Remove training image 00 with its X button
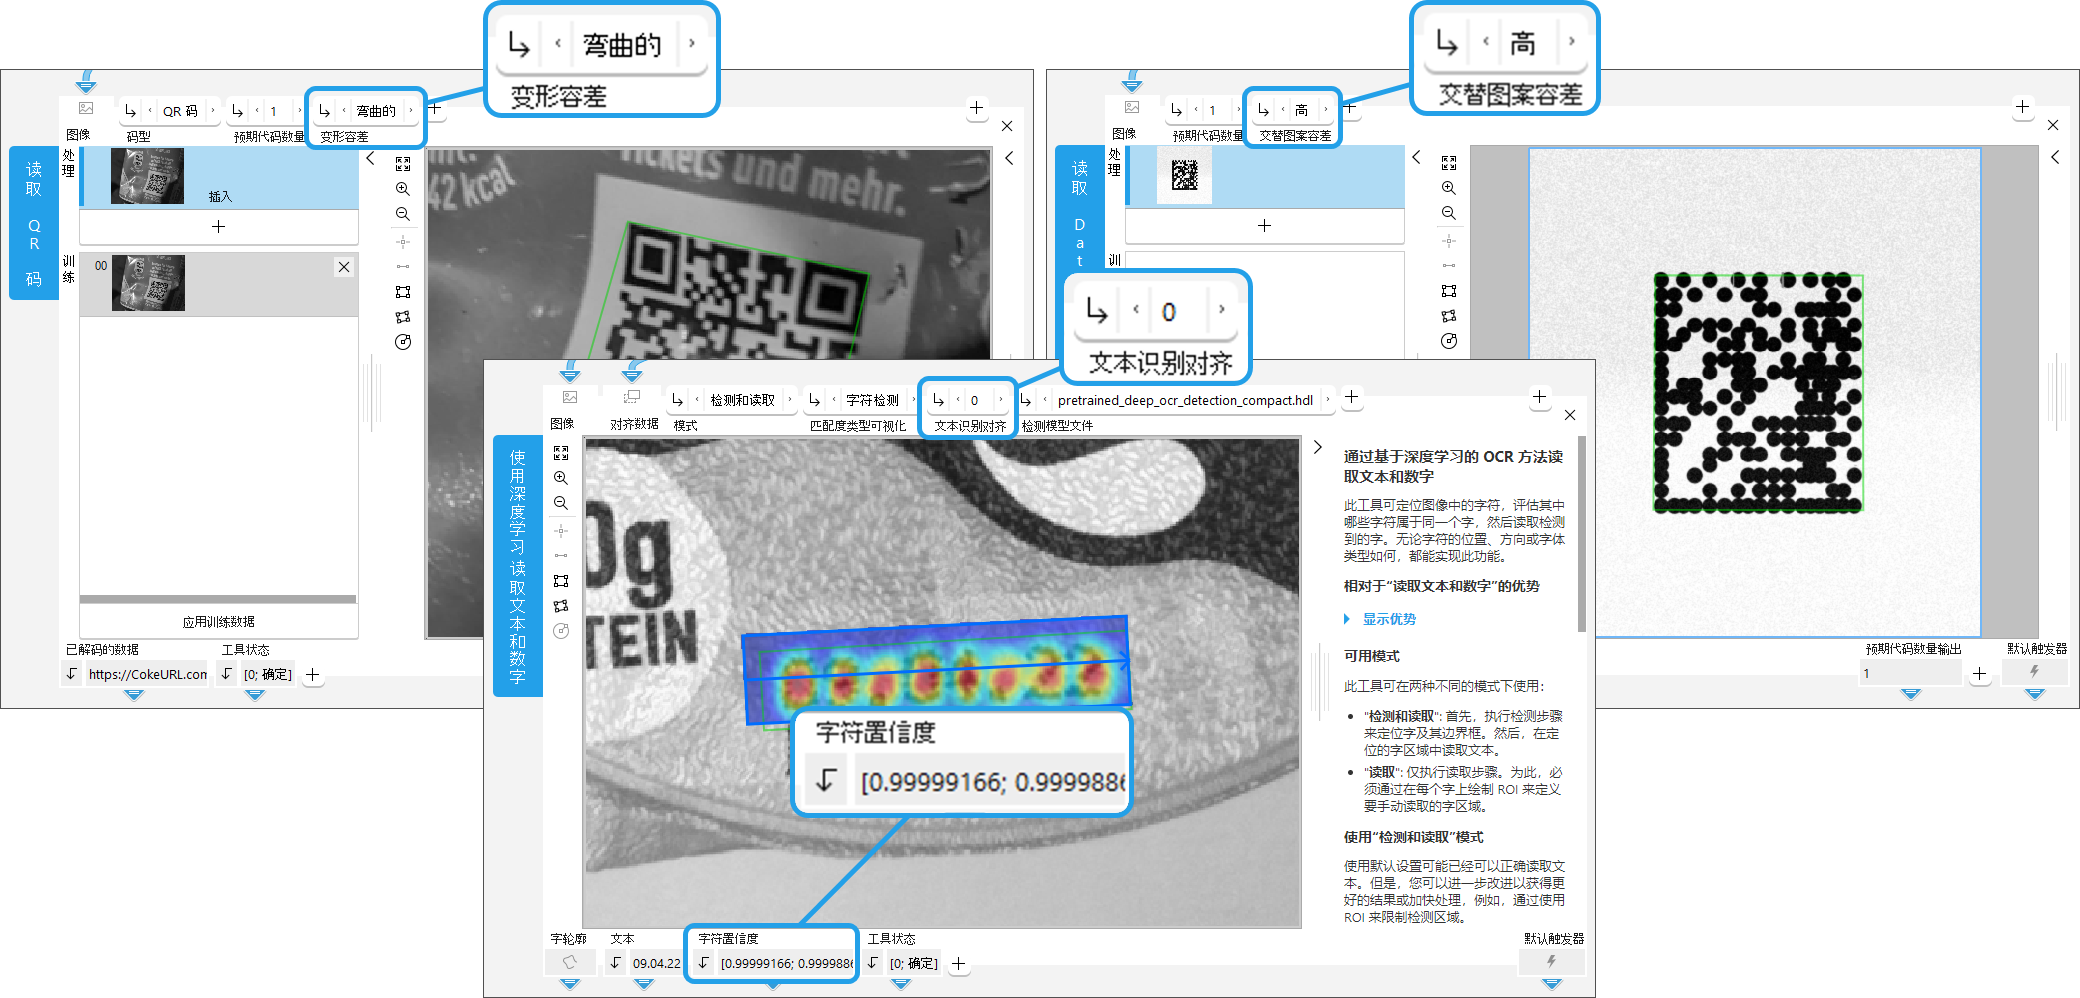Viewport: 2080px width, 998px height. (344, 267)
